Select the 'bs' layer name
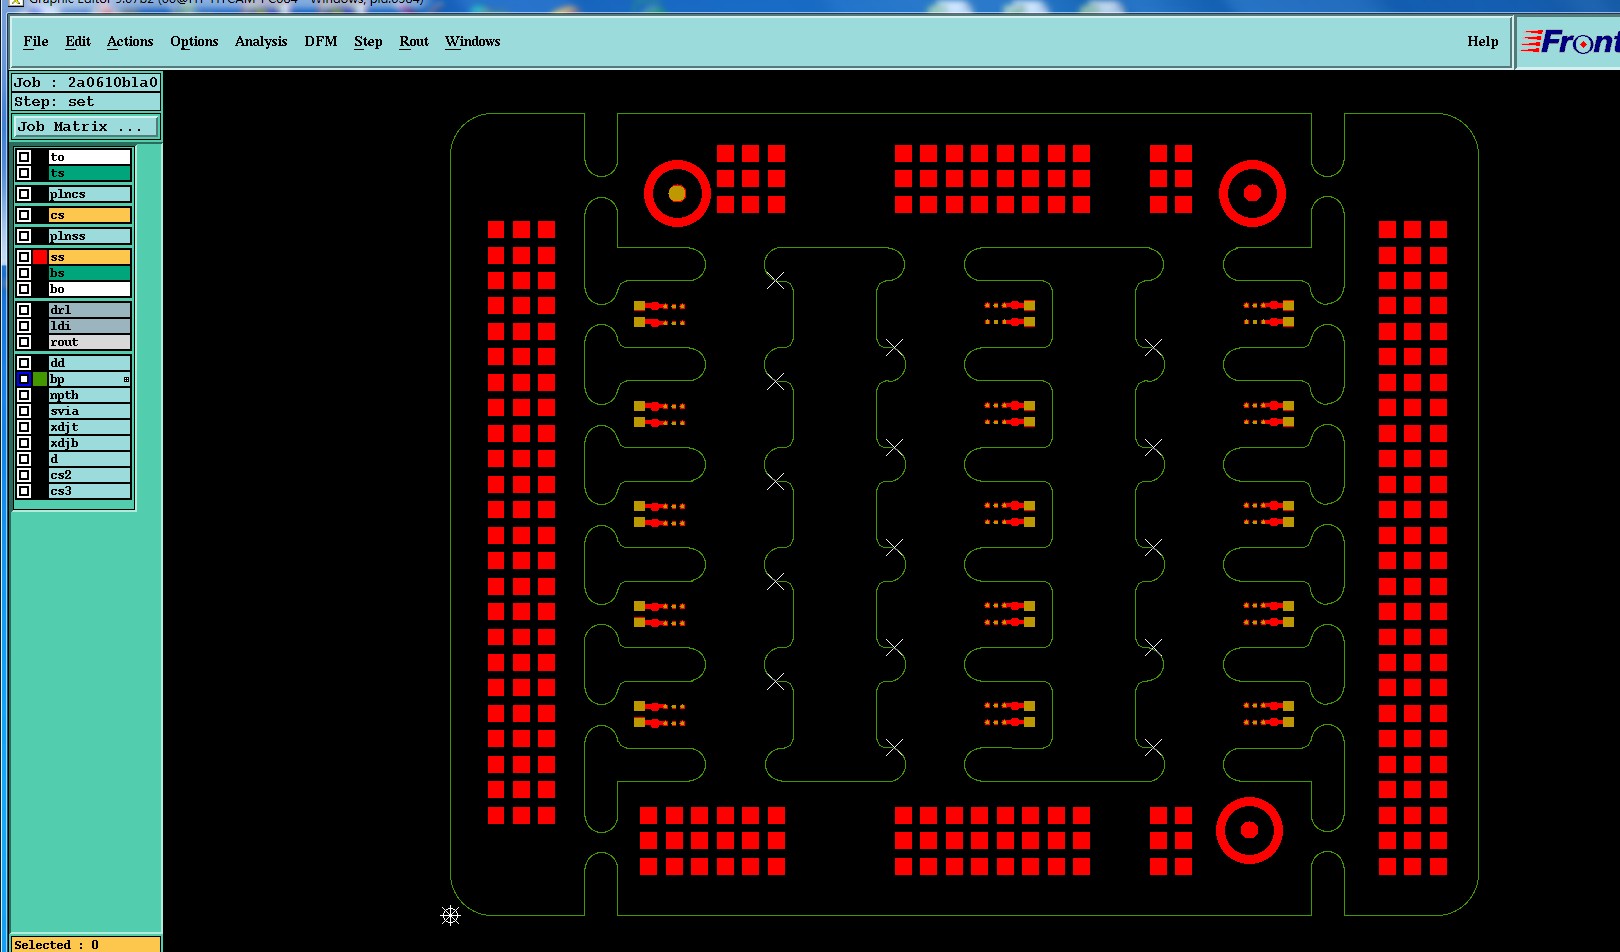 90,273
